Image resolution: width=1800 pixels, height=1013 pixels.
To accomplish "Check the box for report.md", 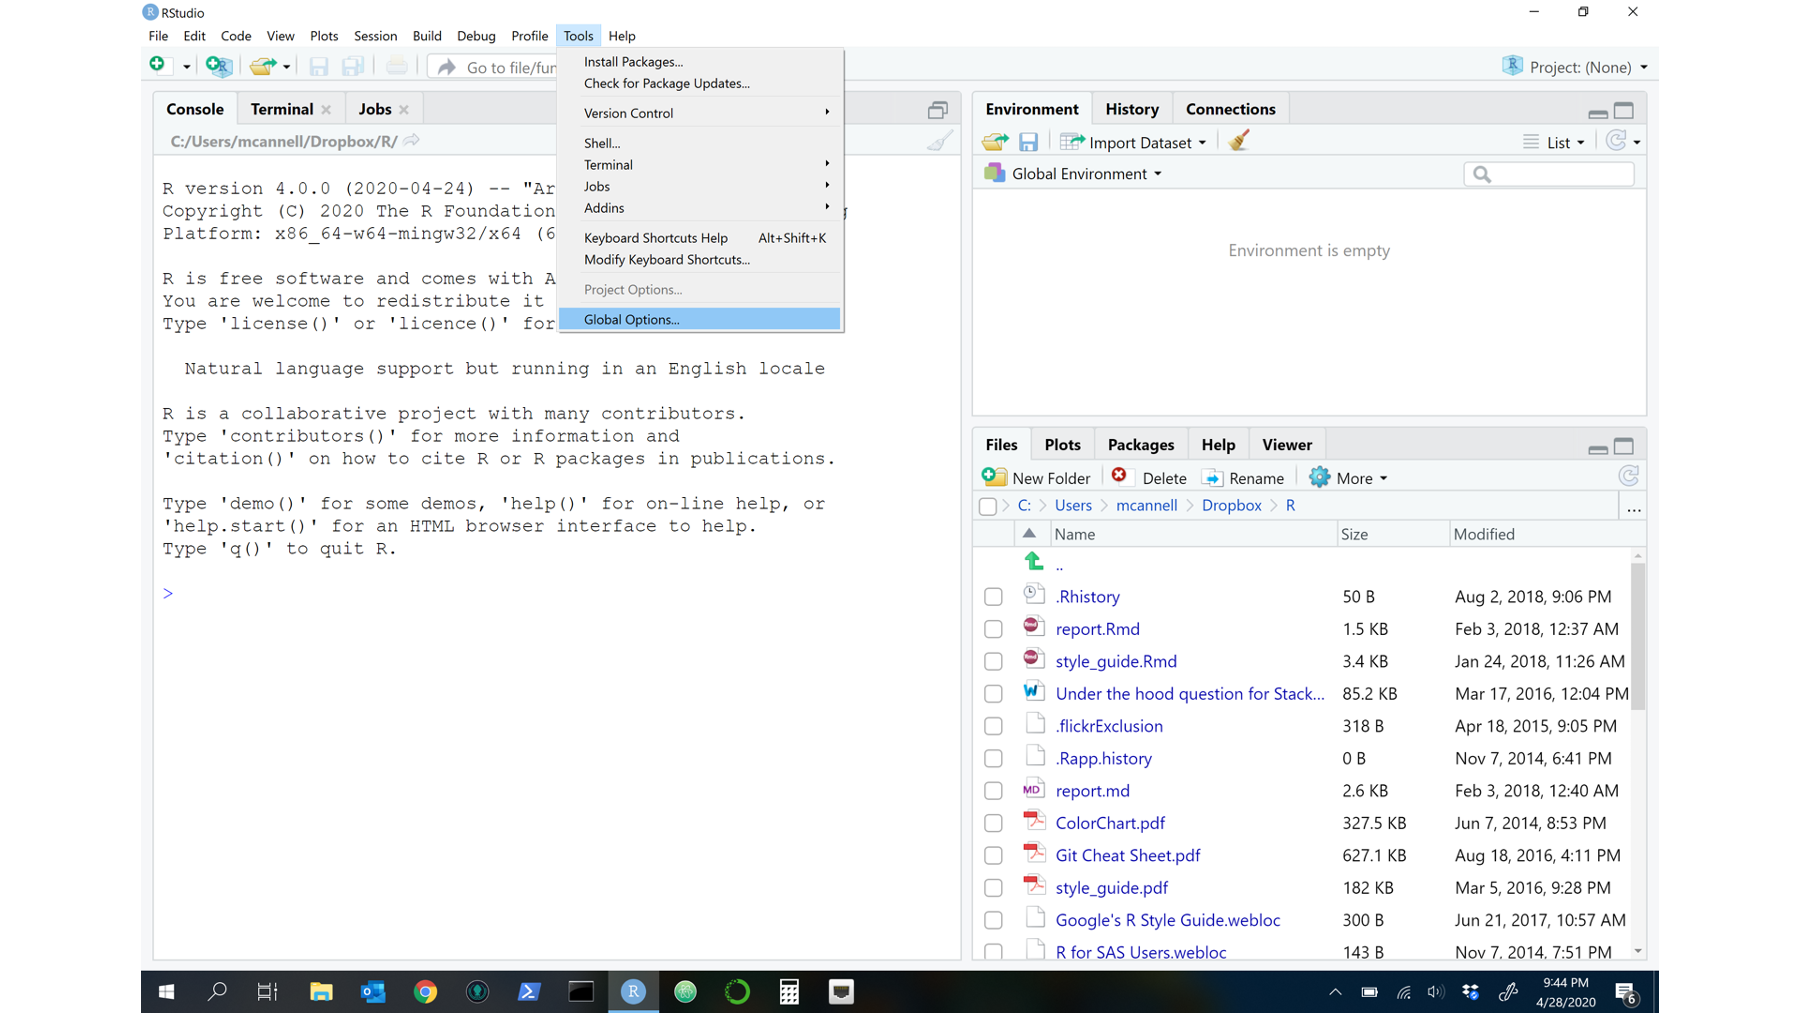I will coord(993,791).
